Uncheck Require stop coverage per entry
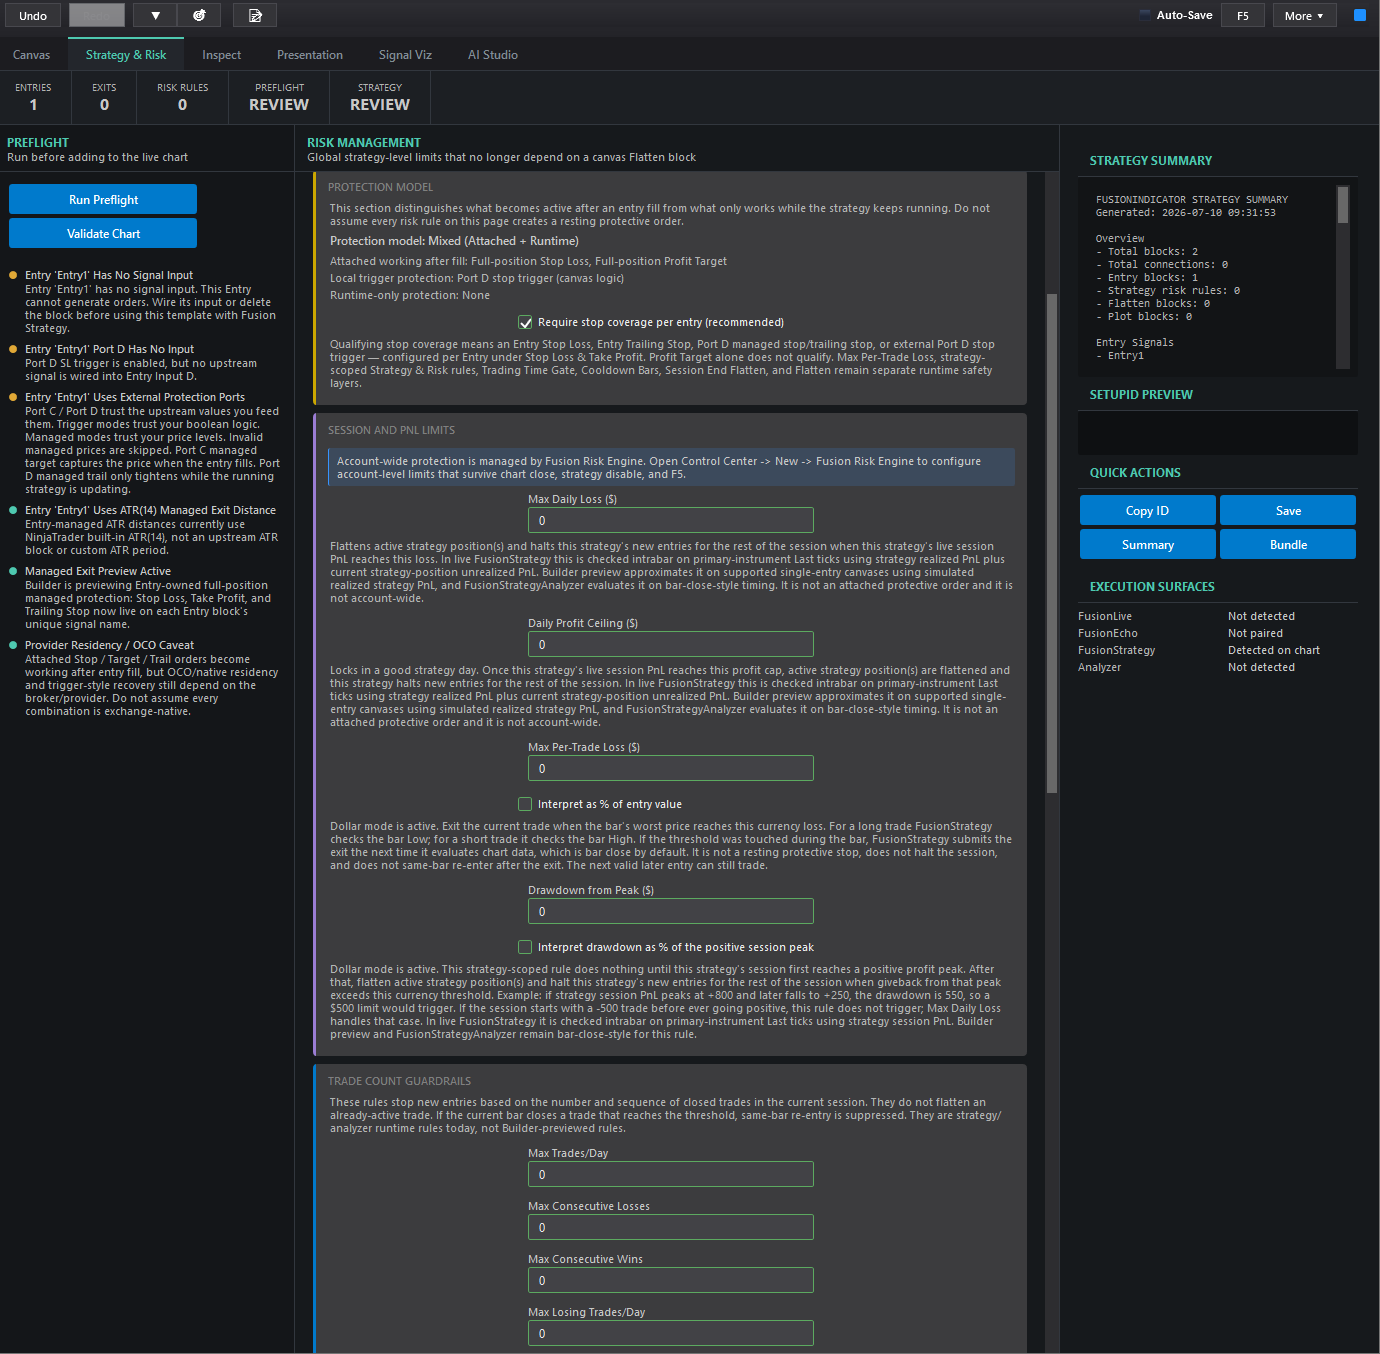The height and width of the screenshot is (1354, 1380). (525, 322)
